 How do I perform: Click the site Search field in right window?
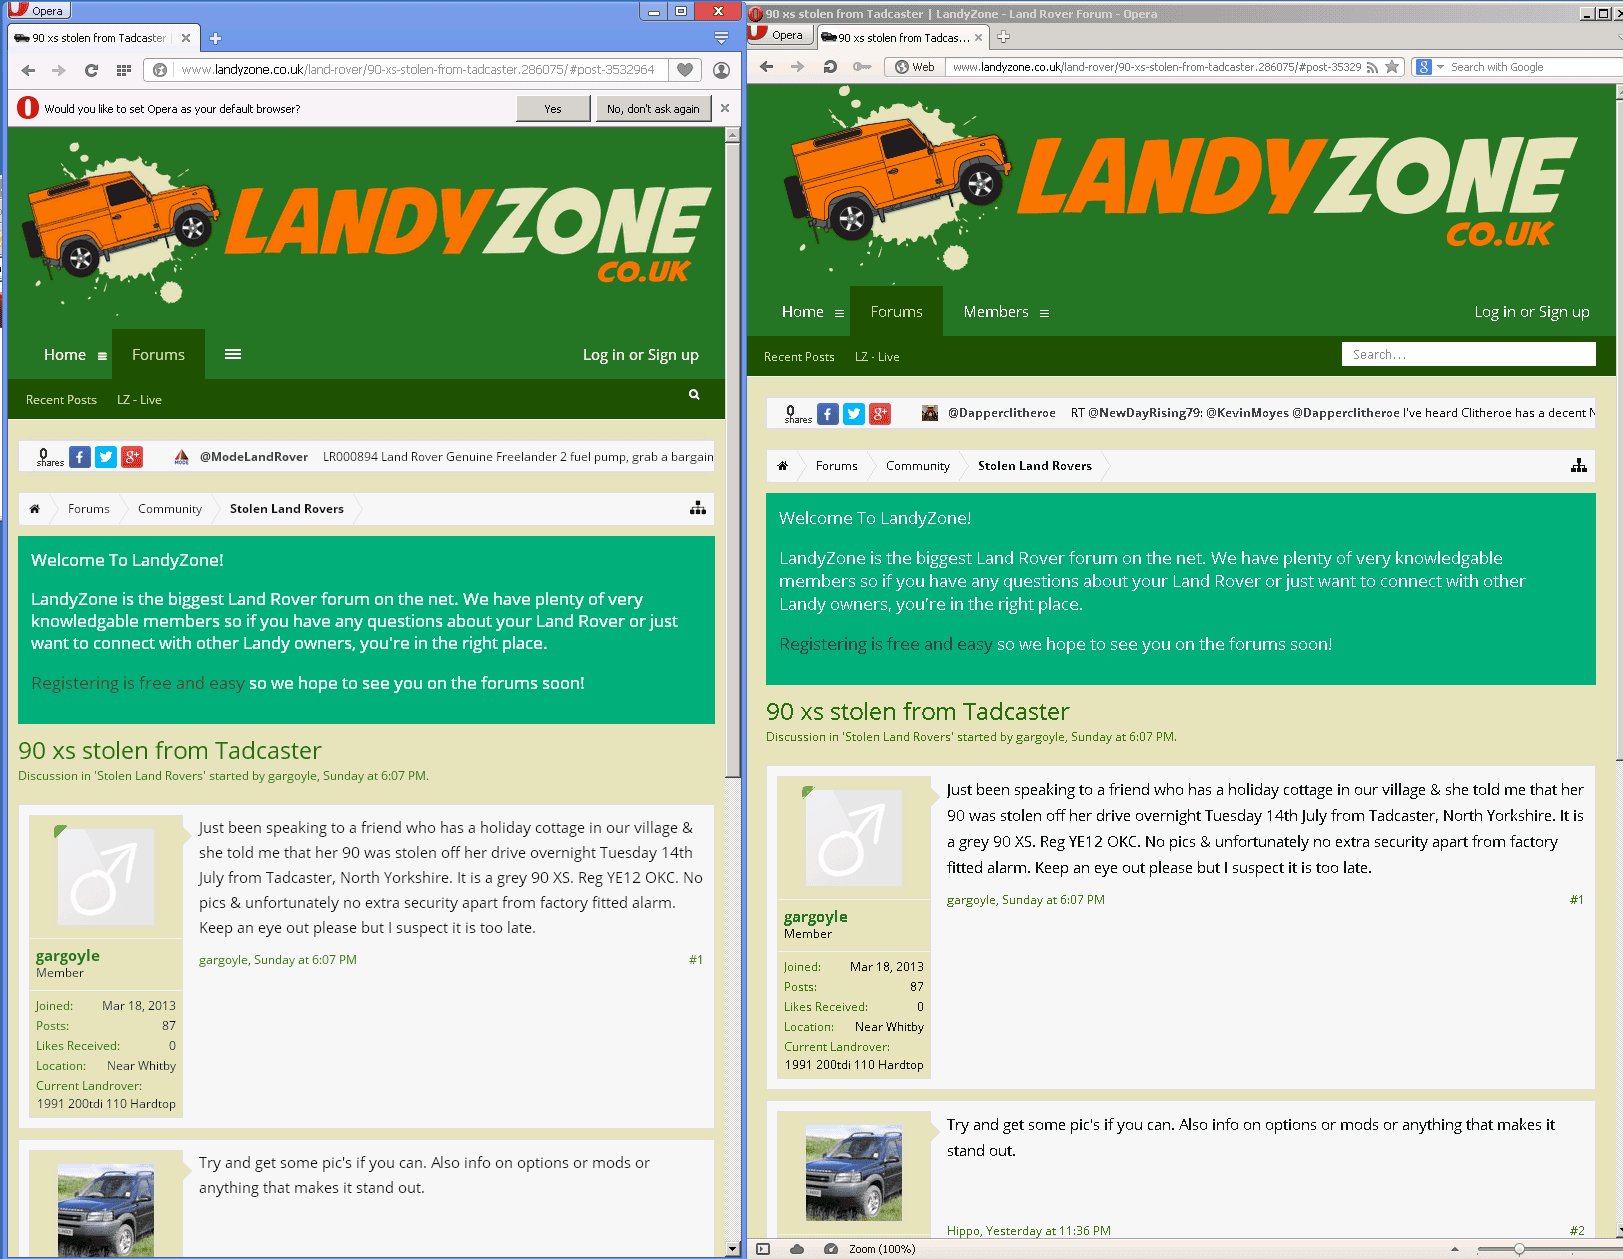[x=1469, y=354]
